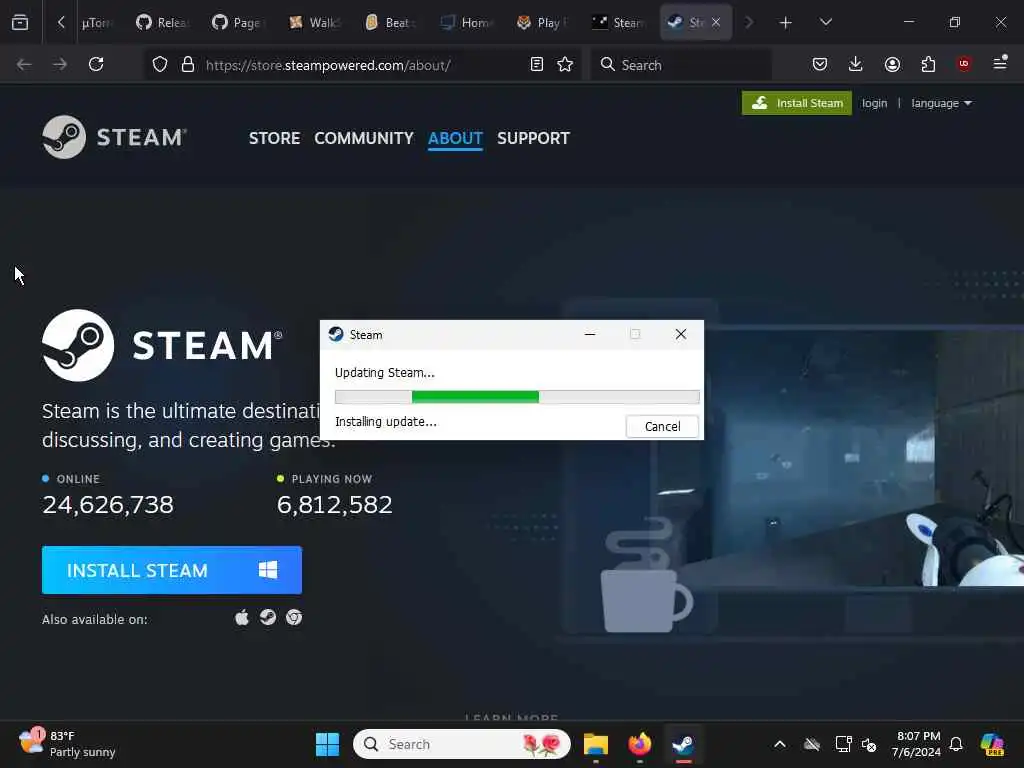Select the Apple macOS download icon
This screenshot has height=768, width=1024.
242,618
